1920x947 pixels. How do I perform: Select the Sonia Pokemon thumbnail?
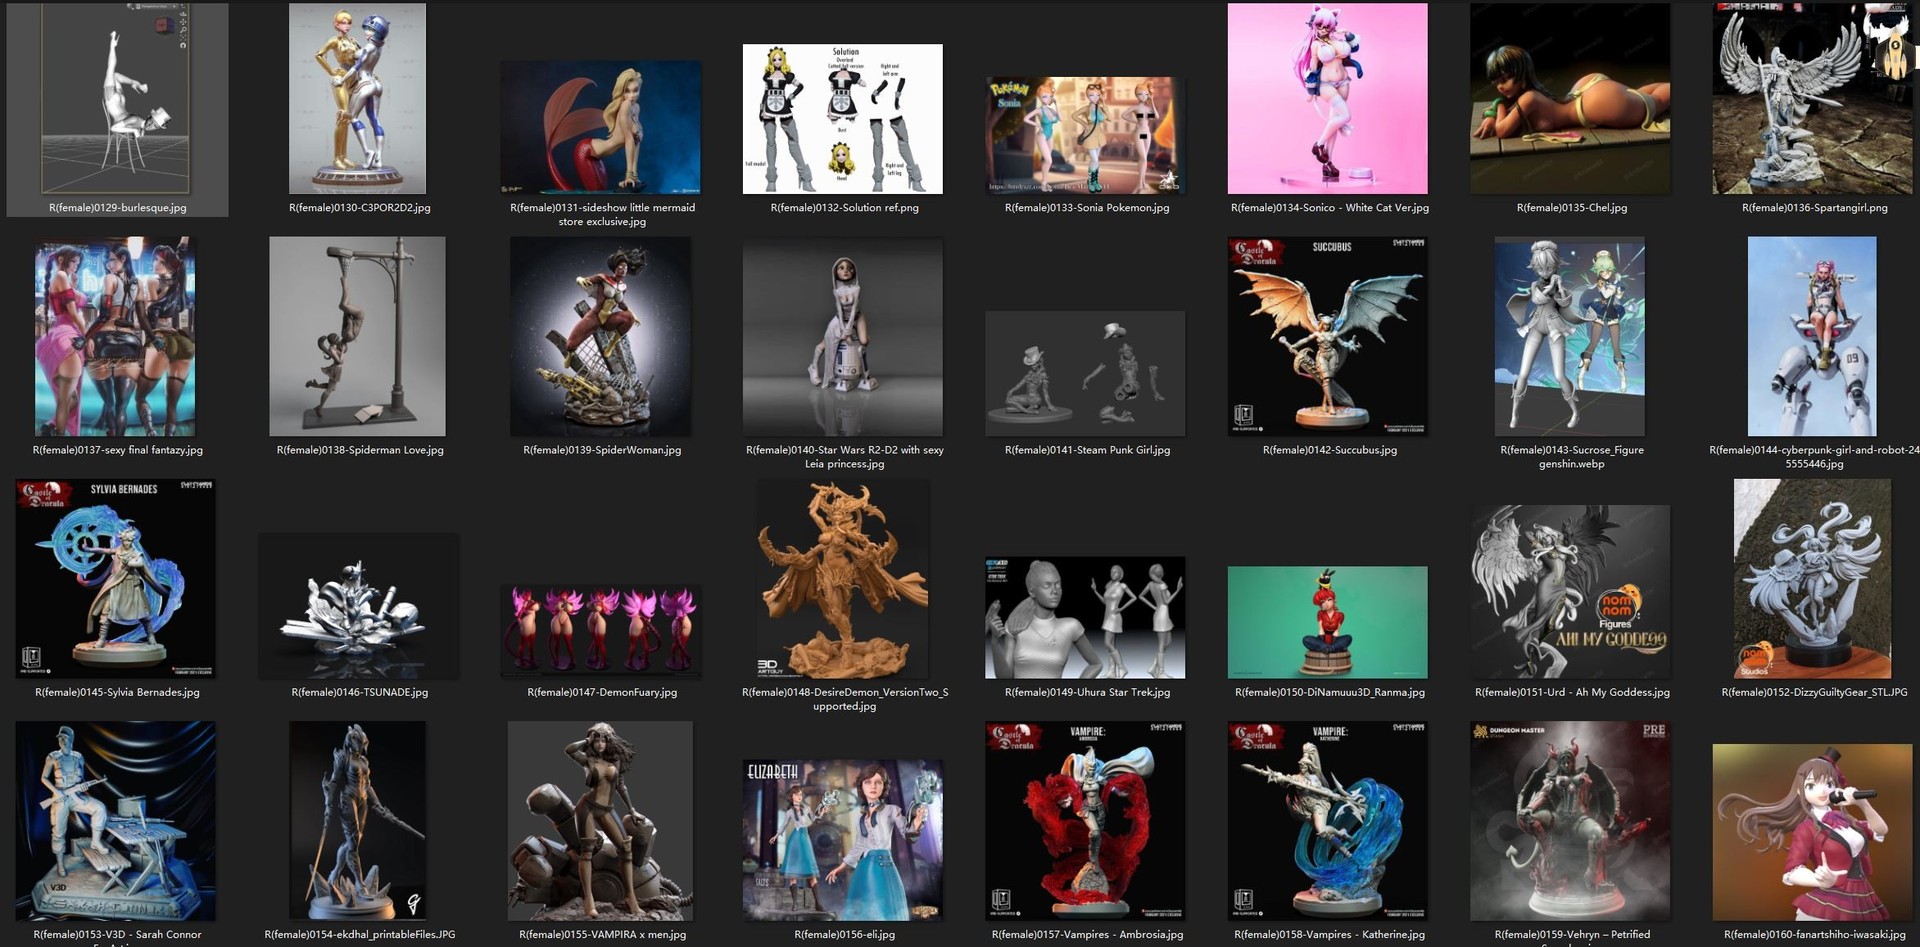coord(1085,135)
